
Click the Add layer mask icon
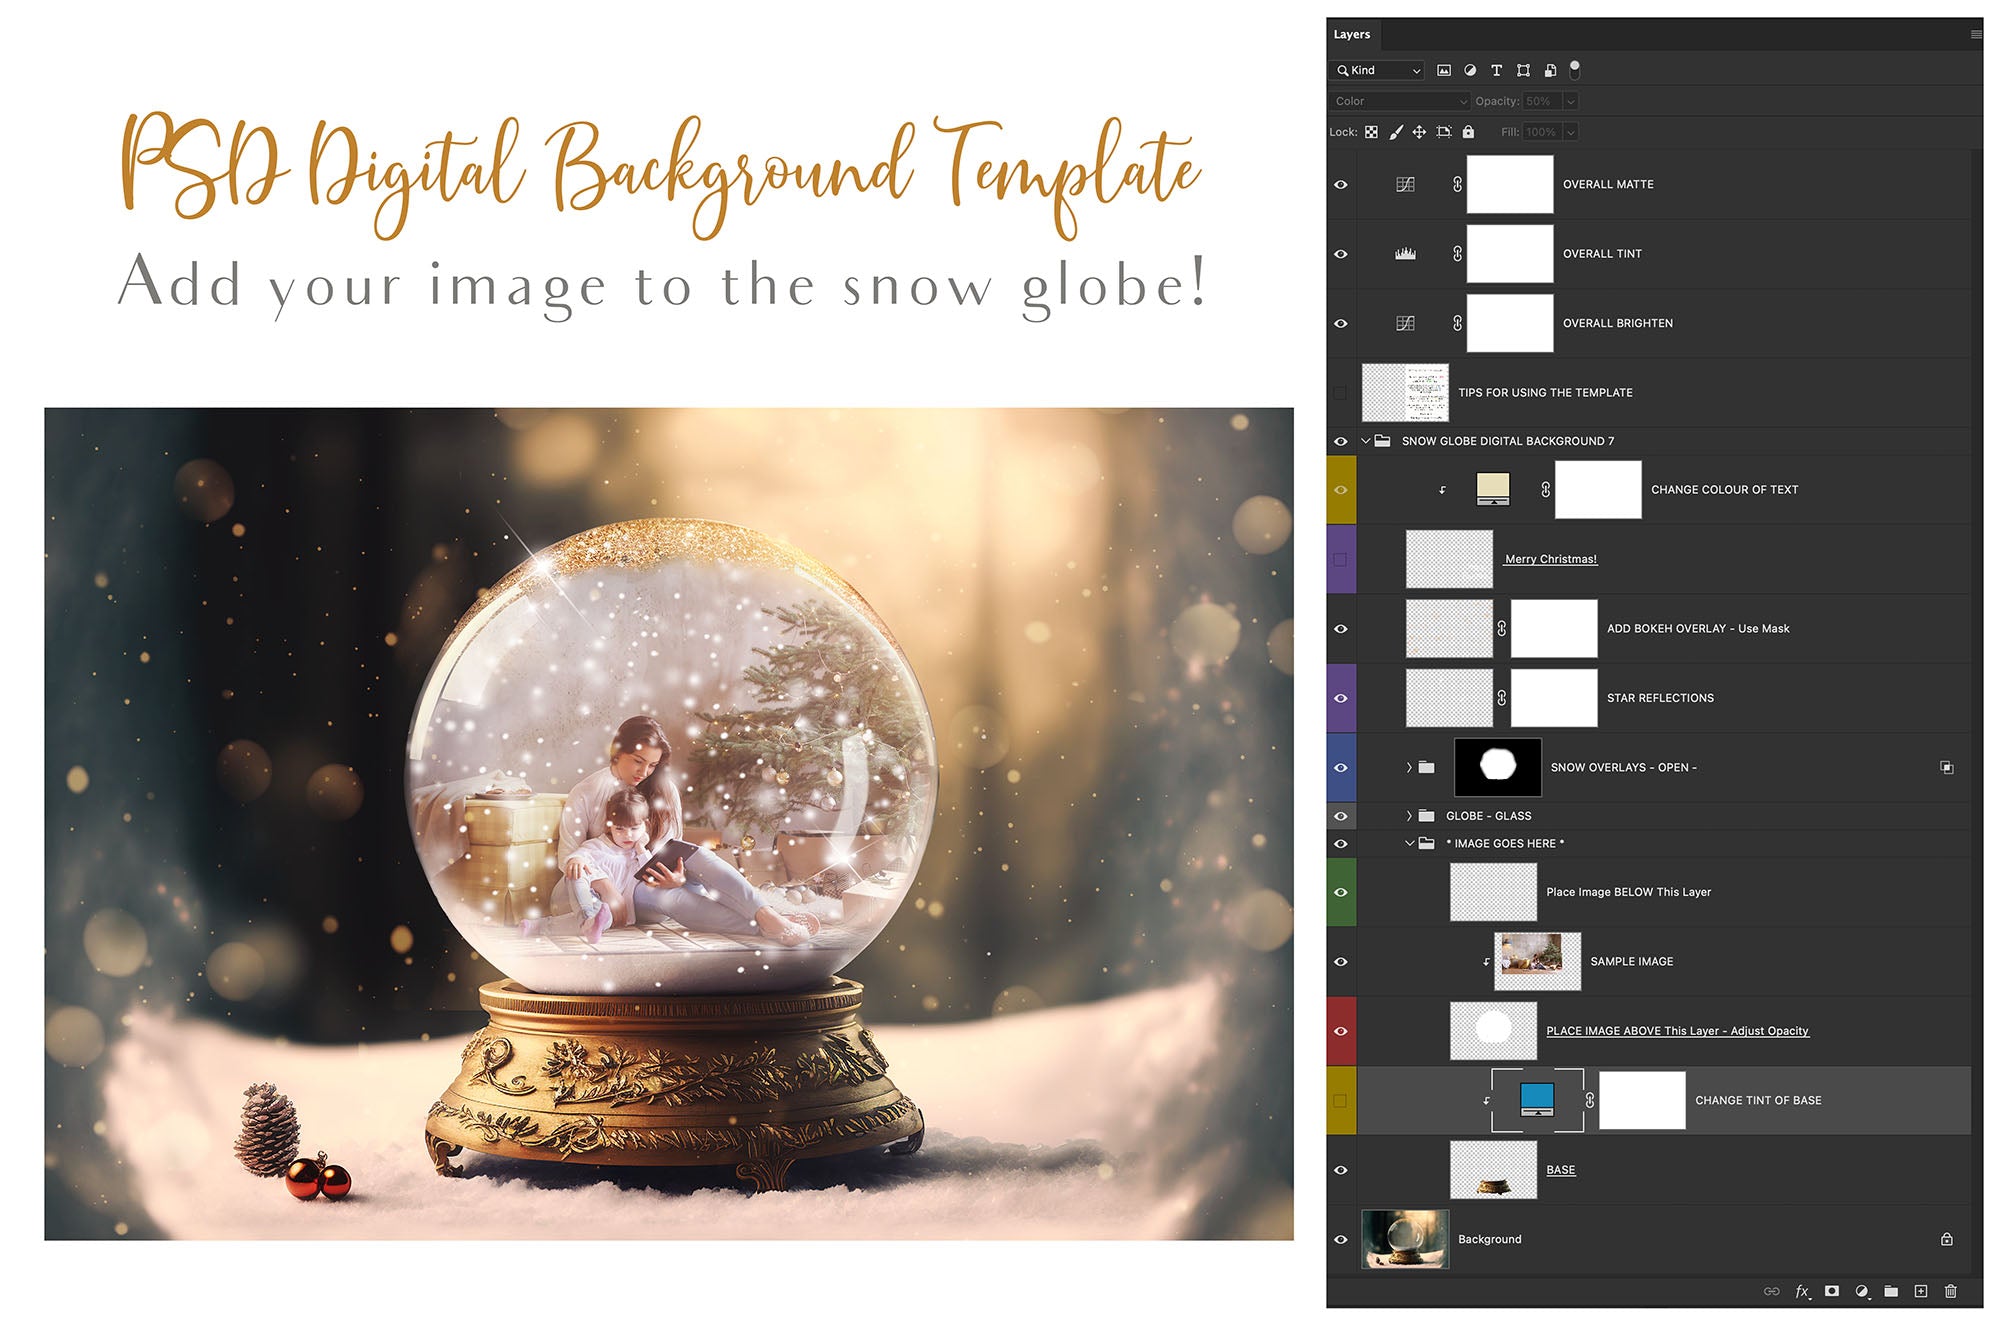point(1832,1291)
